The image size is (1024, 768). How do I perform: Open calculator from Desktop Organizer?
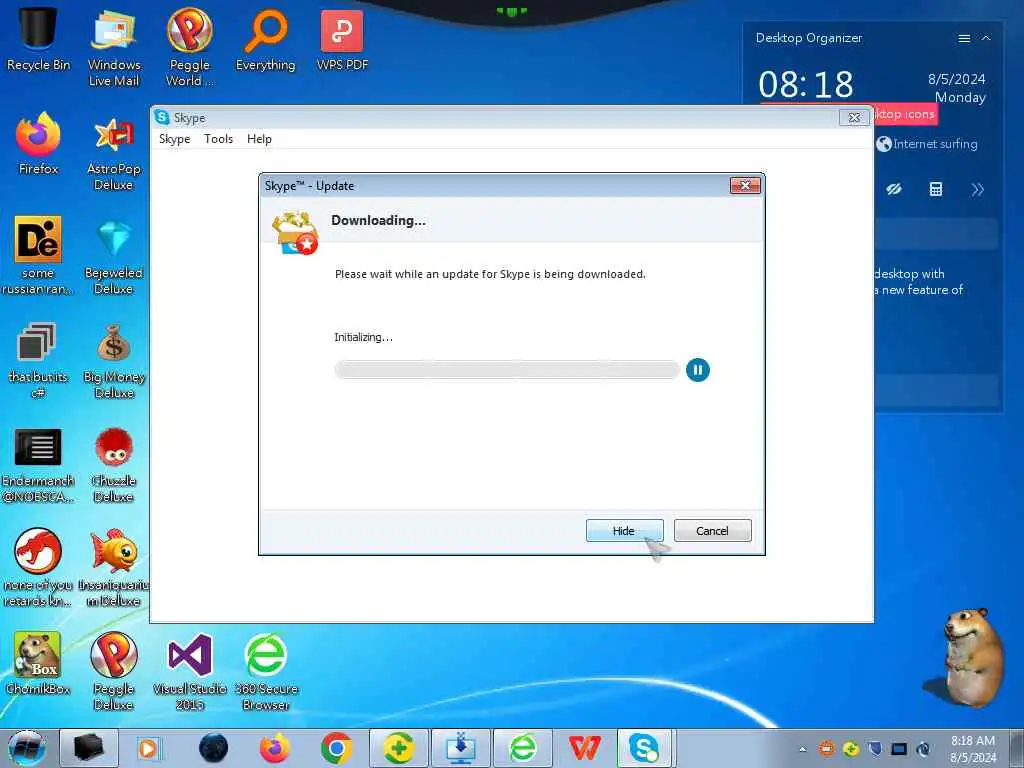point(936,189)
